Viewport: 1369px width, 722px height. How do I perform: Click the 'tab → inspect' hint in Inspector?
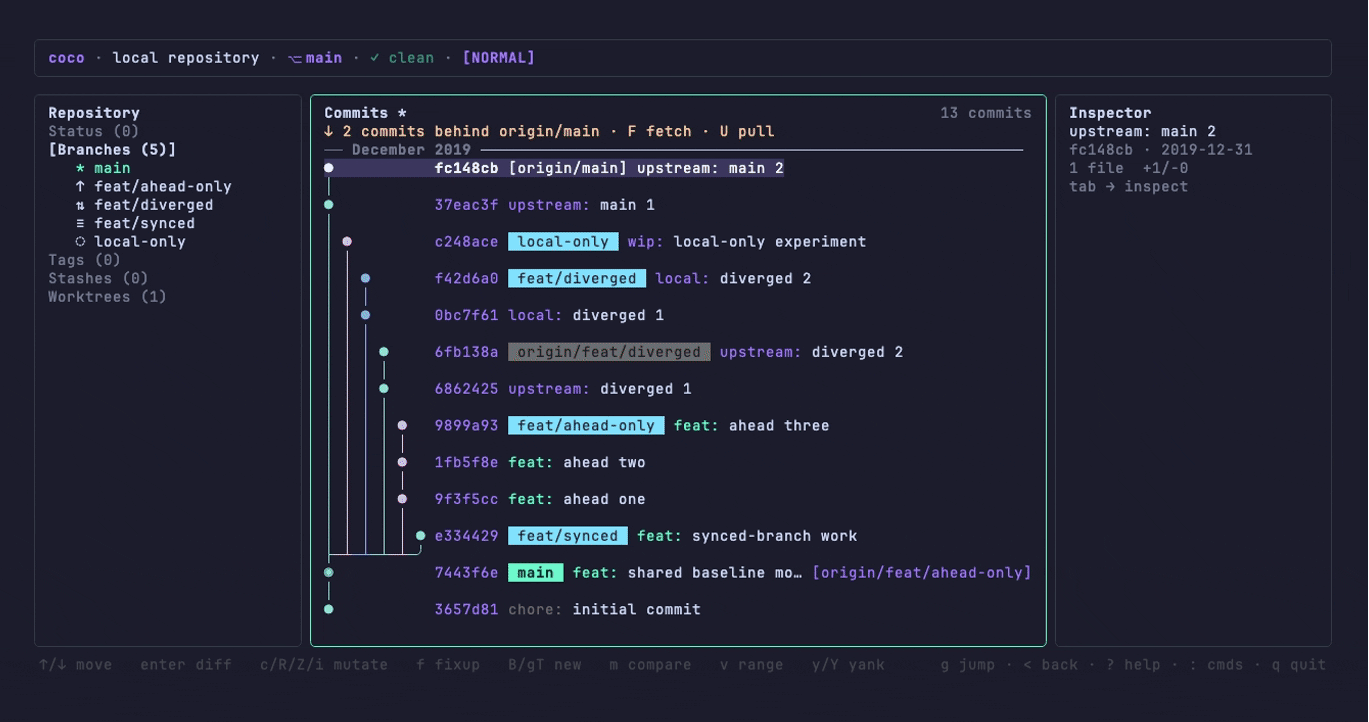1129,187
